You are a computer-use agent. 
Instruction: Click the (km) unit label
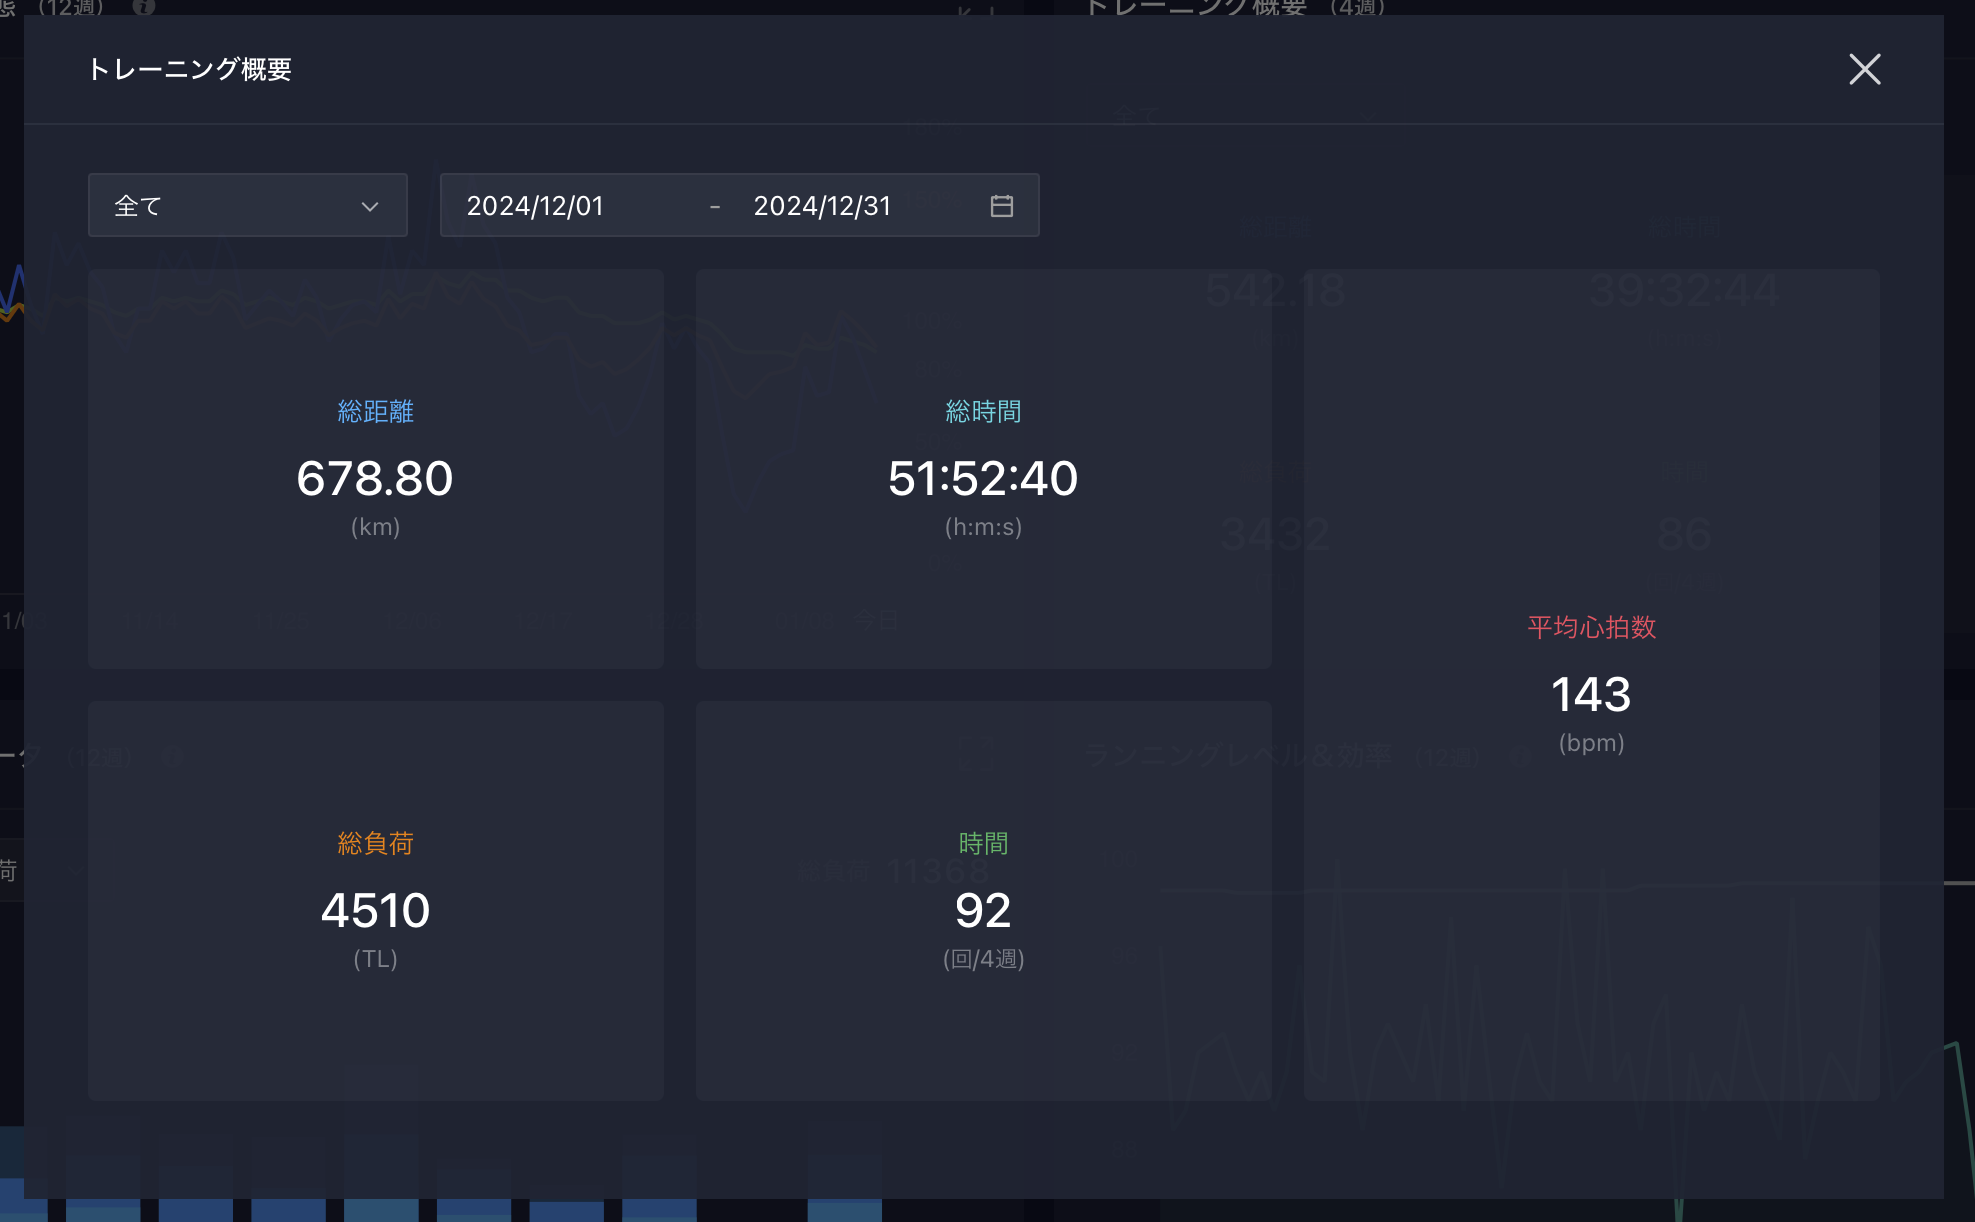[375, 527]
